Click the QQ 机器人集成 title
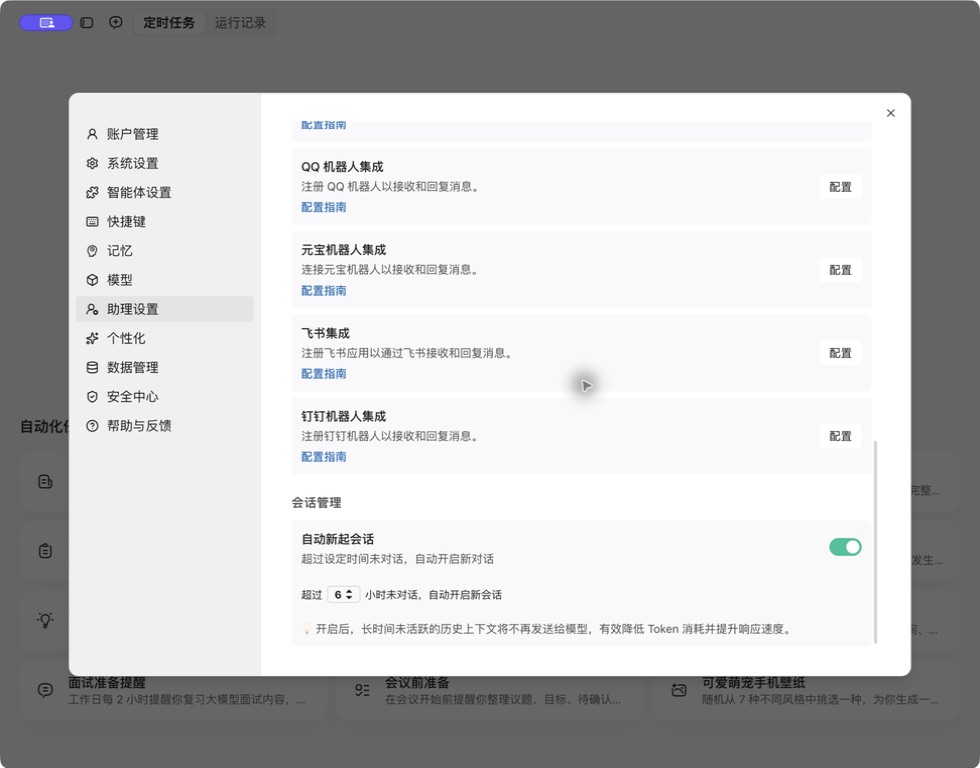Screen dimensions: 980x768 [x=342, y=167]
